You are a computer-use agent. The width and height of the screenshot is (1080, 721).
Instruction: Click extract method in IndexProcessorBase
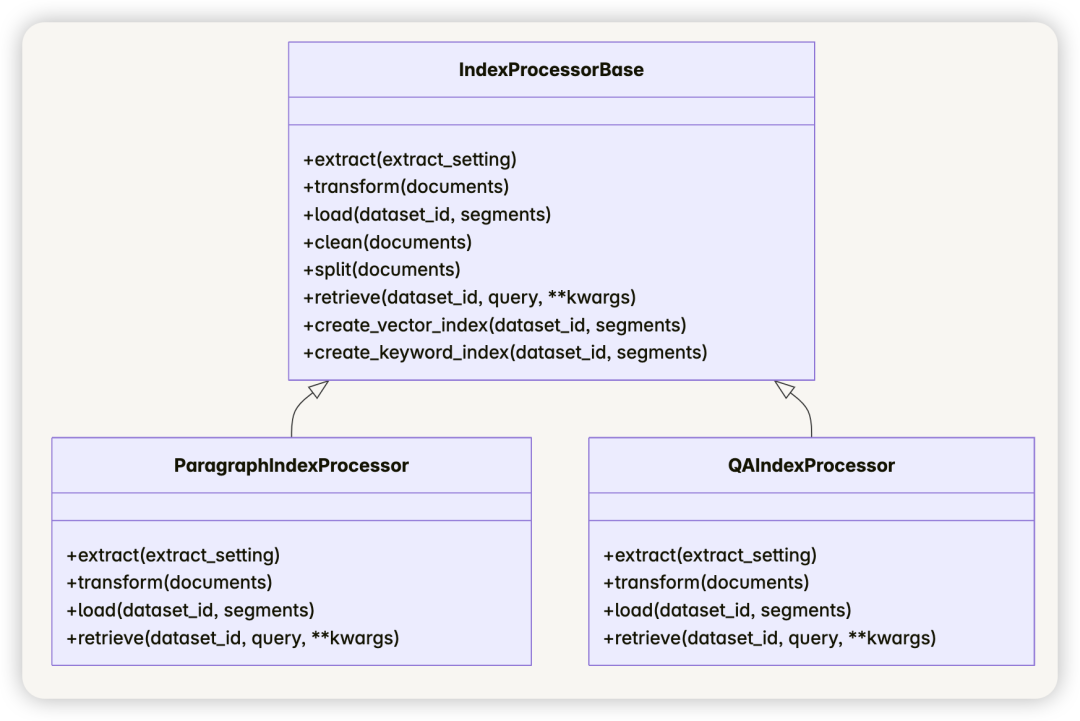tap(409, 159)
